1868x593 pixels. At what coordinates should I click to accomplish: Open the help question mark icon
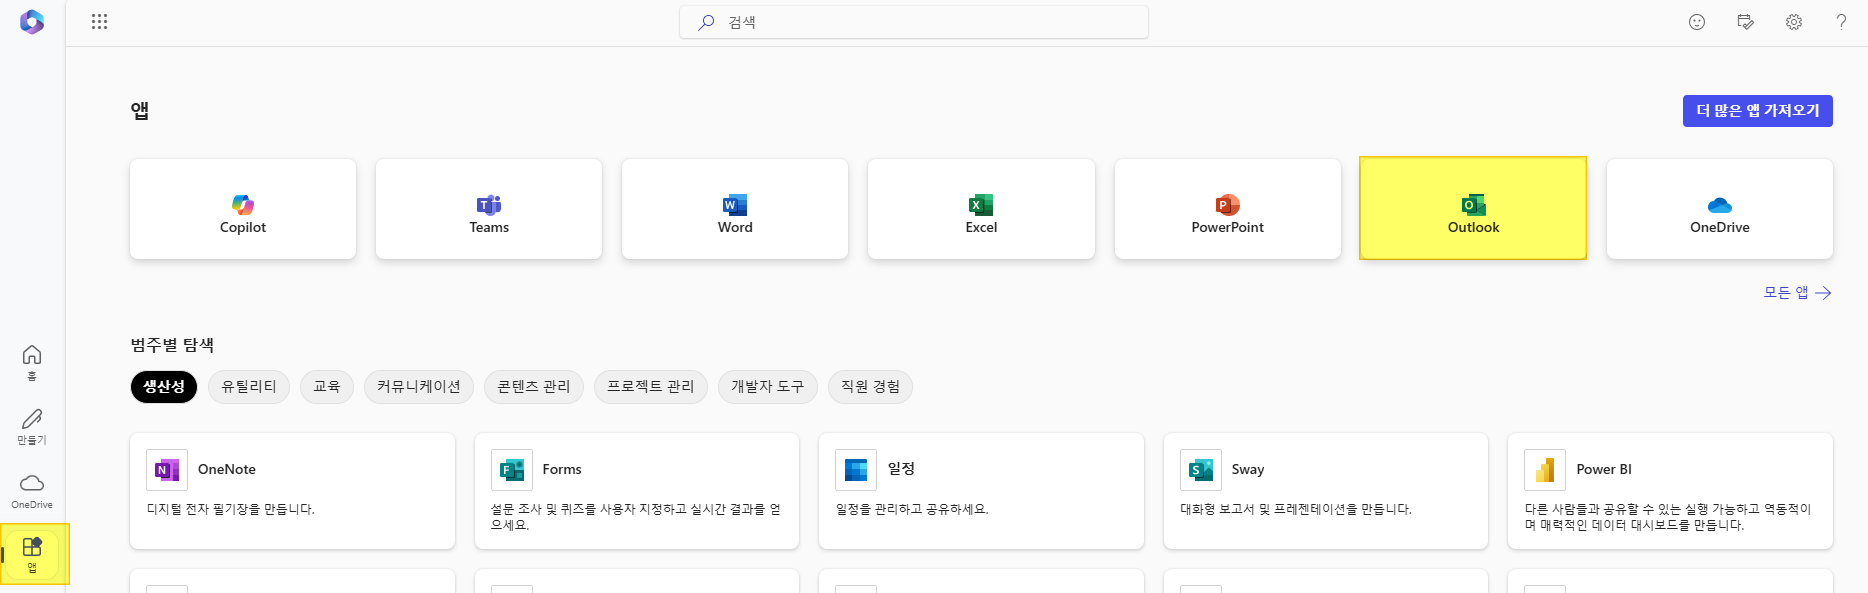(x=1841, y=22)
